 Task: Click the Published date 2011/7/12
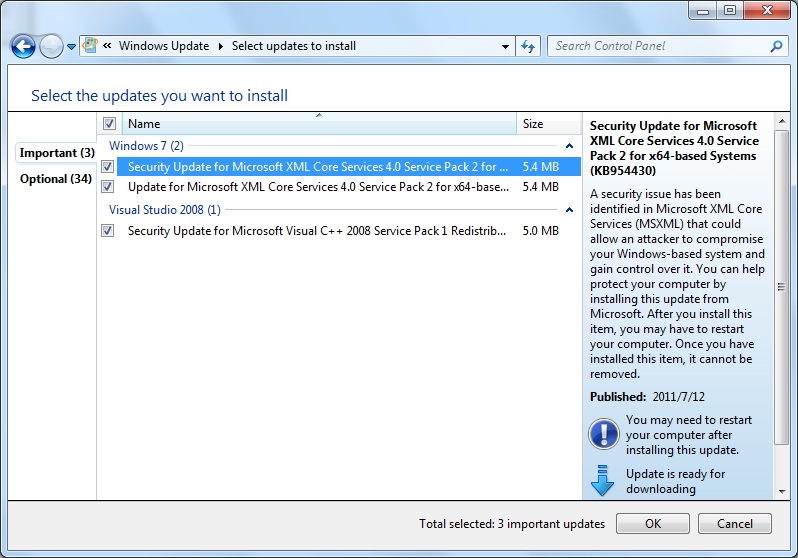click(x=679, y=397)
